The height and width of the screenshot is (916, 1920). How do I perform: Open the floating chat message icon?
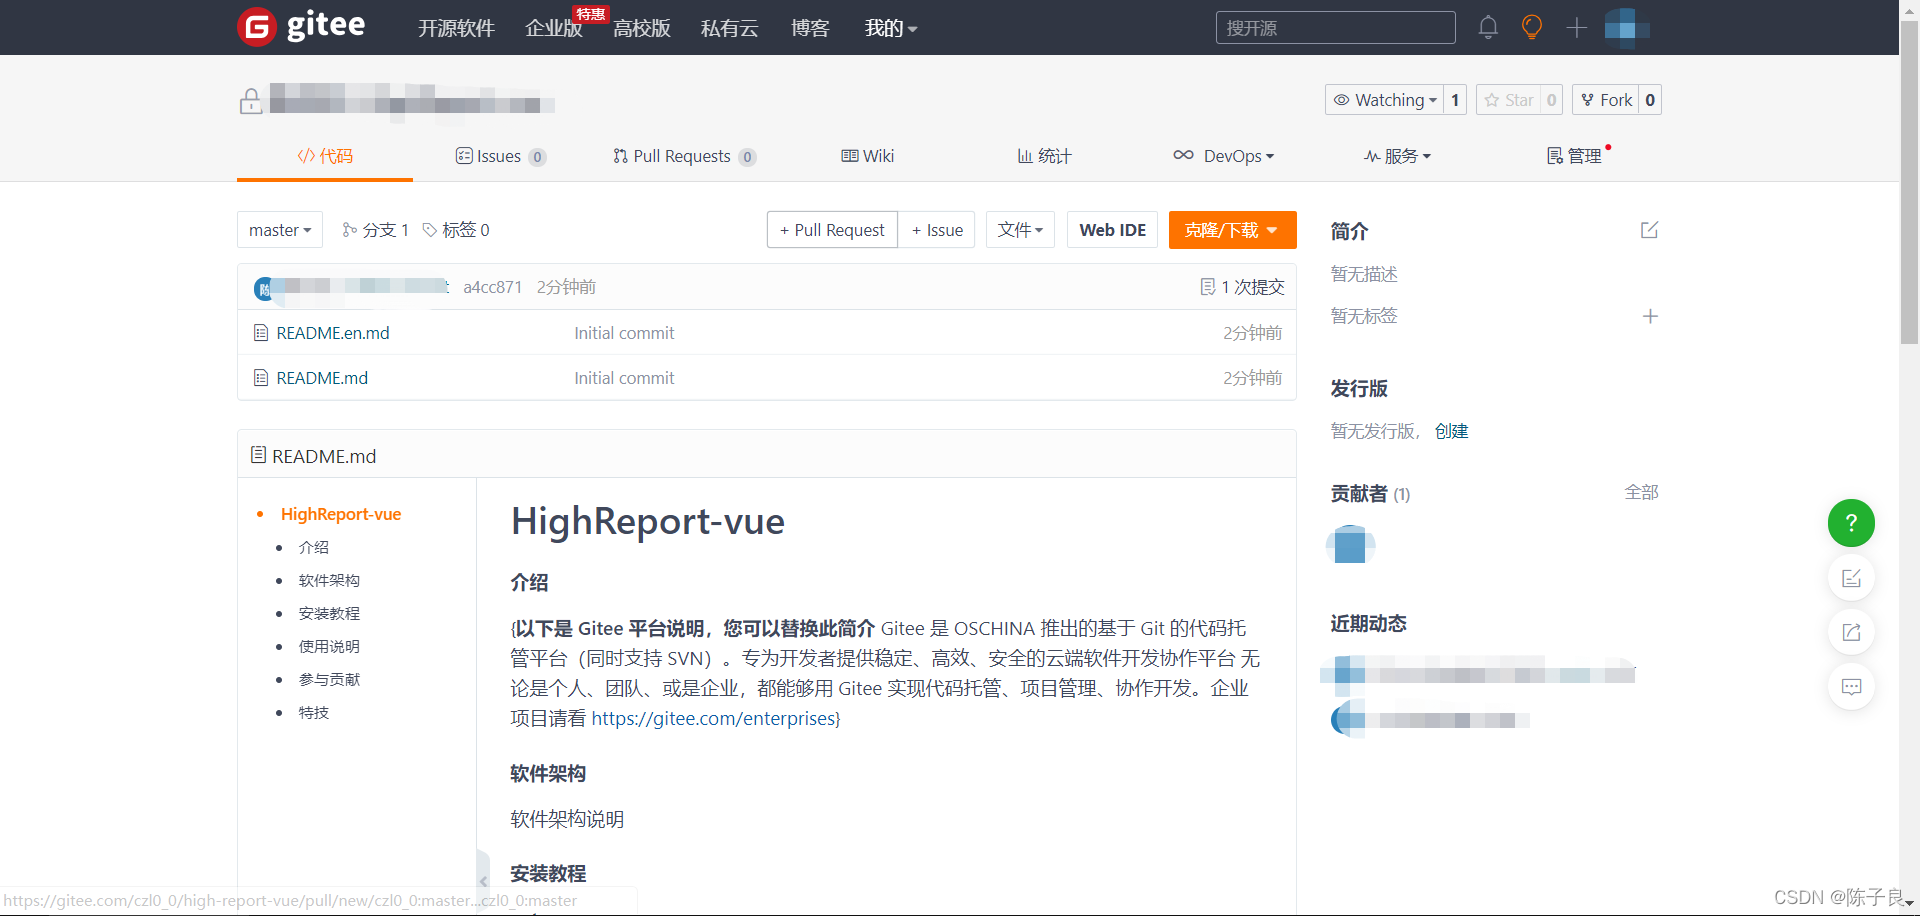click(1851, 687)
